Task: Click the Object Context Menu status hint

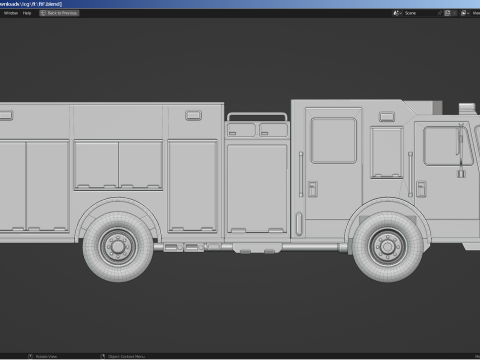Action: (x=123, y=356)
